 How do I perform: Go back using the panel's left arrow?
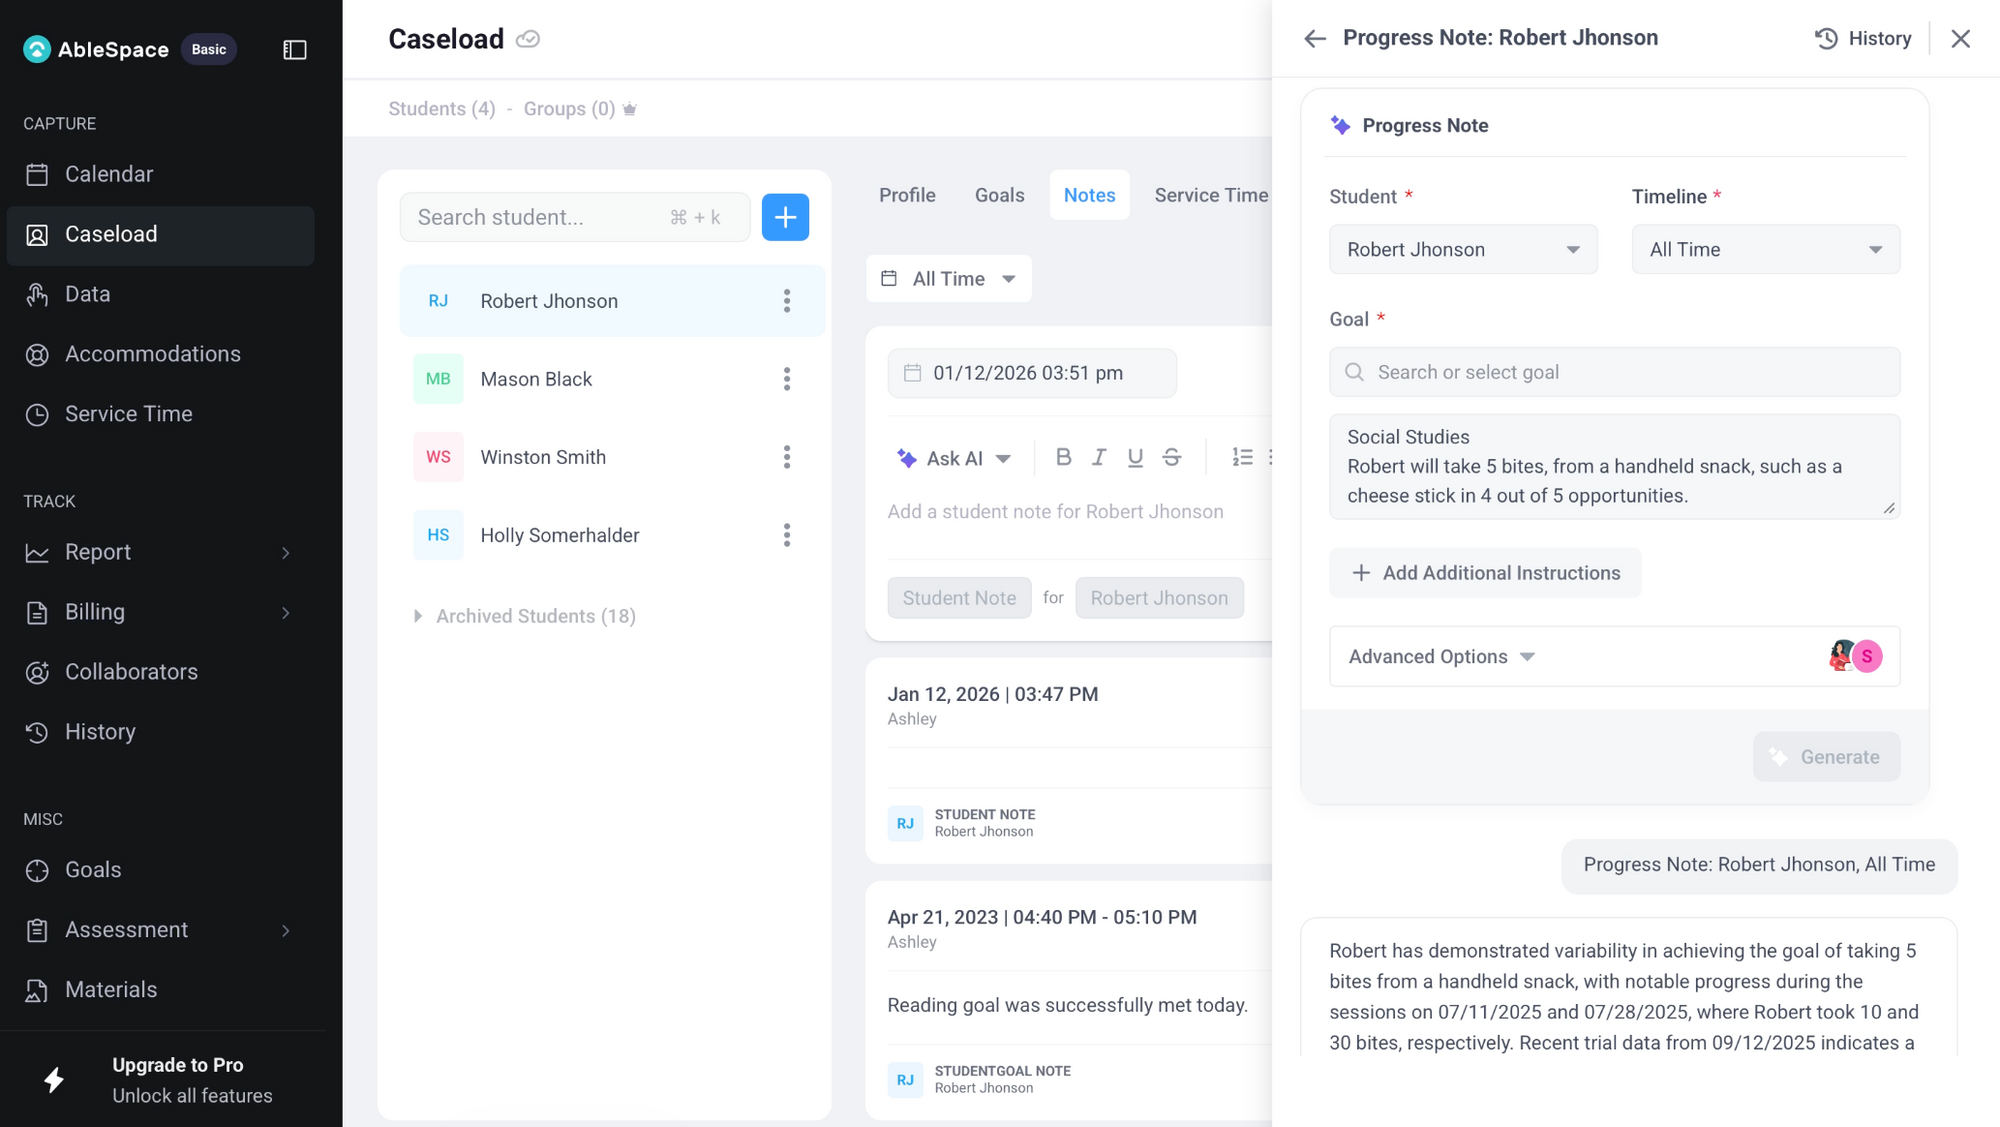coord(1315,38)
